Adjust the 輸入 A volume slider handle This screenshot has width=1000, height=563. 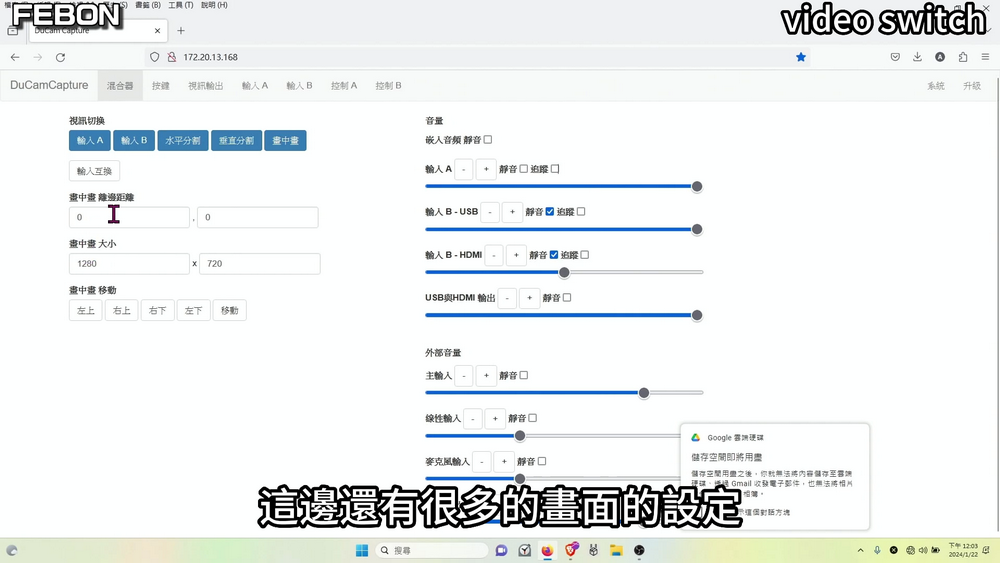pyautogui.click(x=697, y=186)
